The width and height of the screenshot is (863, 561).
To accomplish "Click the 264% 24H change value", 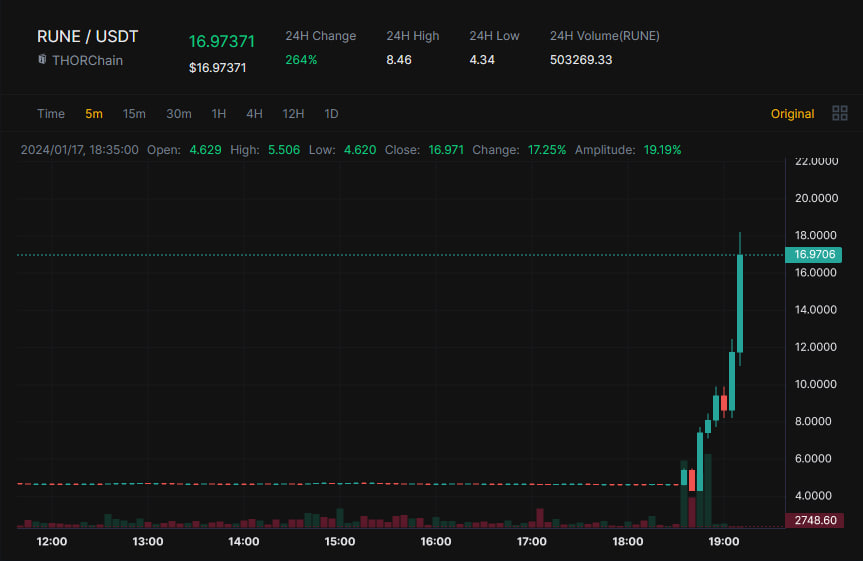I will tap(301, 59).
